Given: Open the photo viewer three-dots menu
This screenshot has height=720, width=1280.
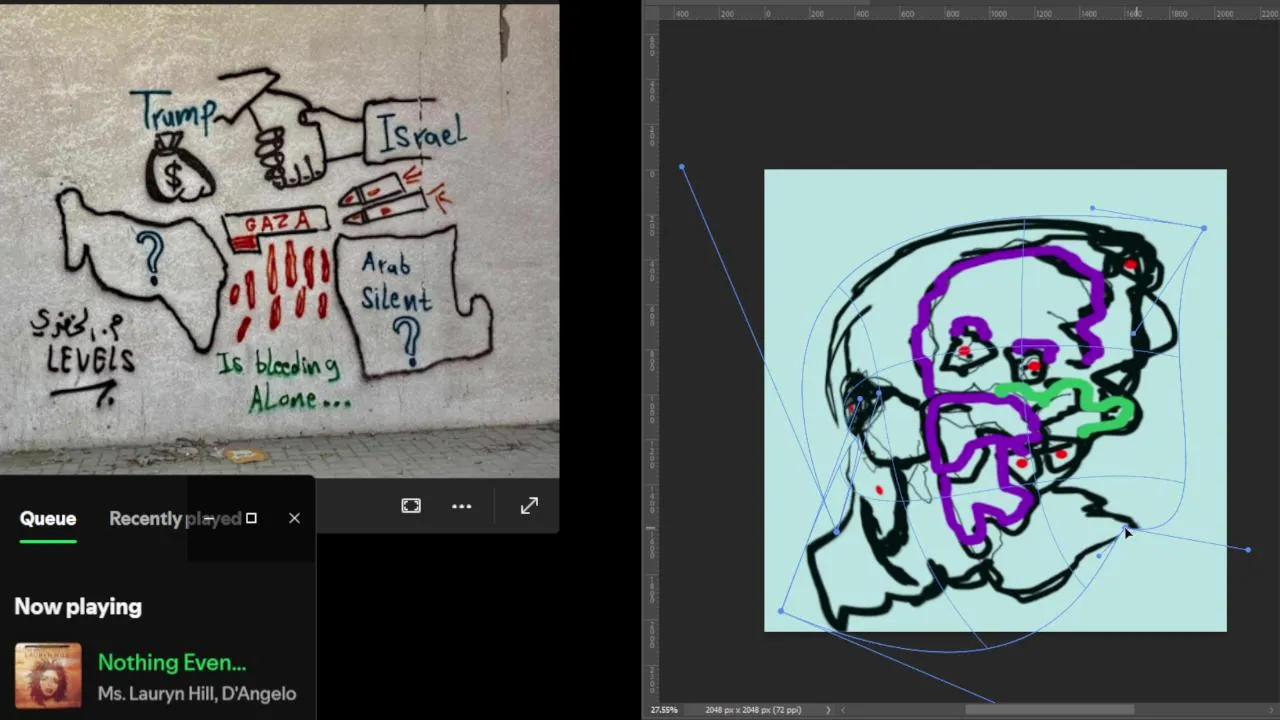Looking at the screenshot, I should [461, 506].
